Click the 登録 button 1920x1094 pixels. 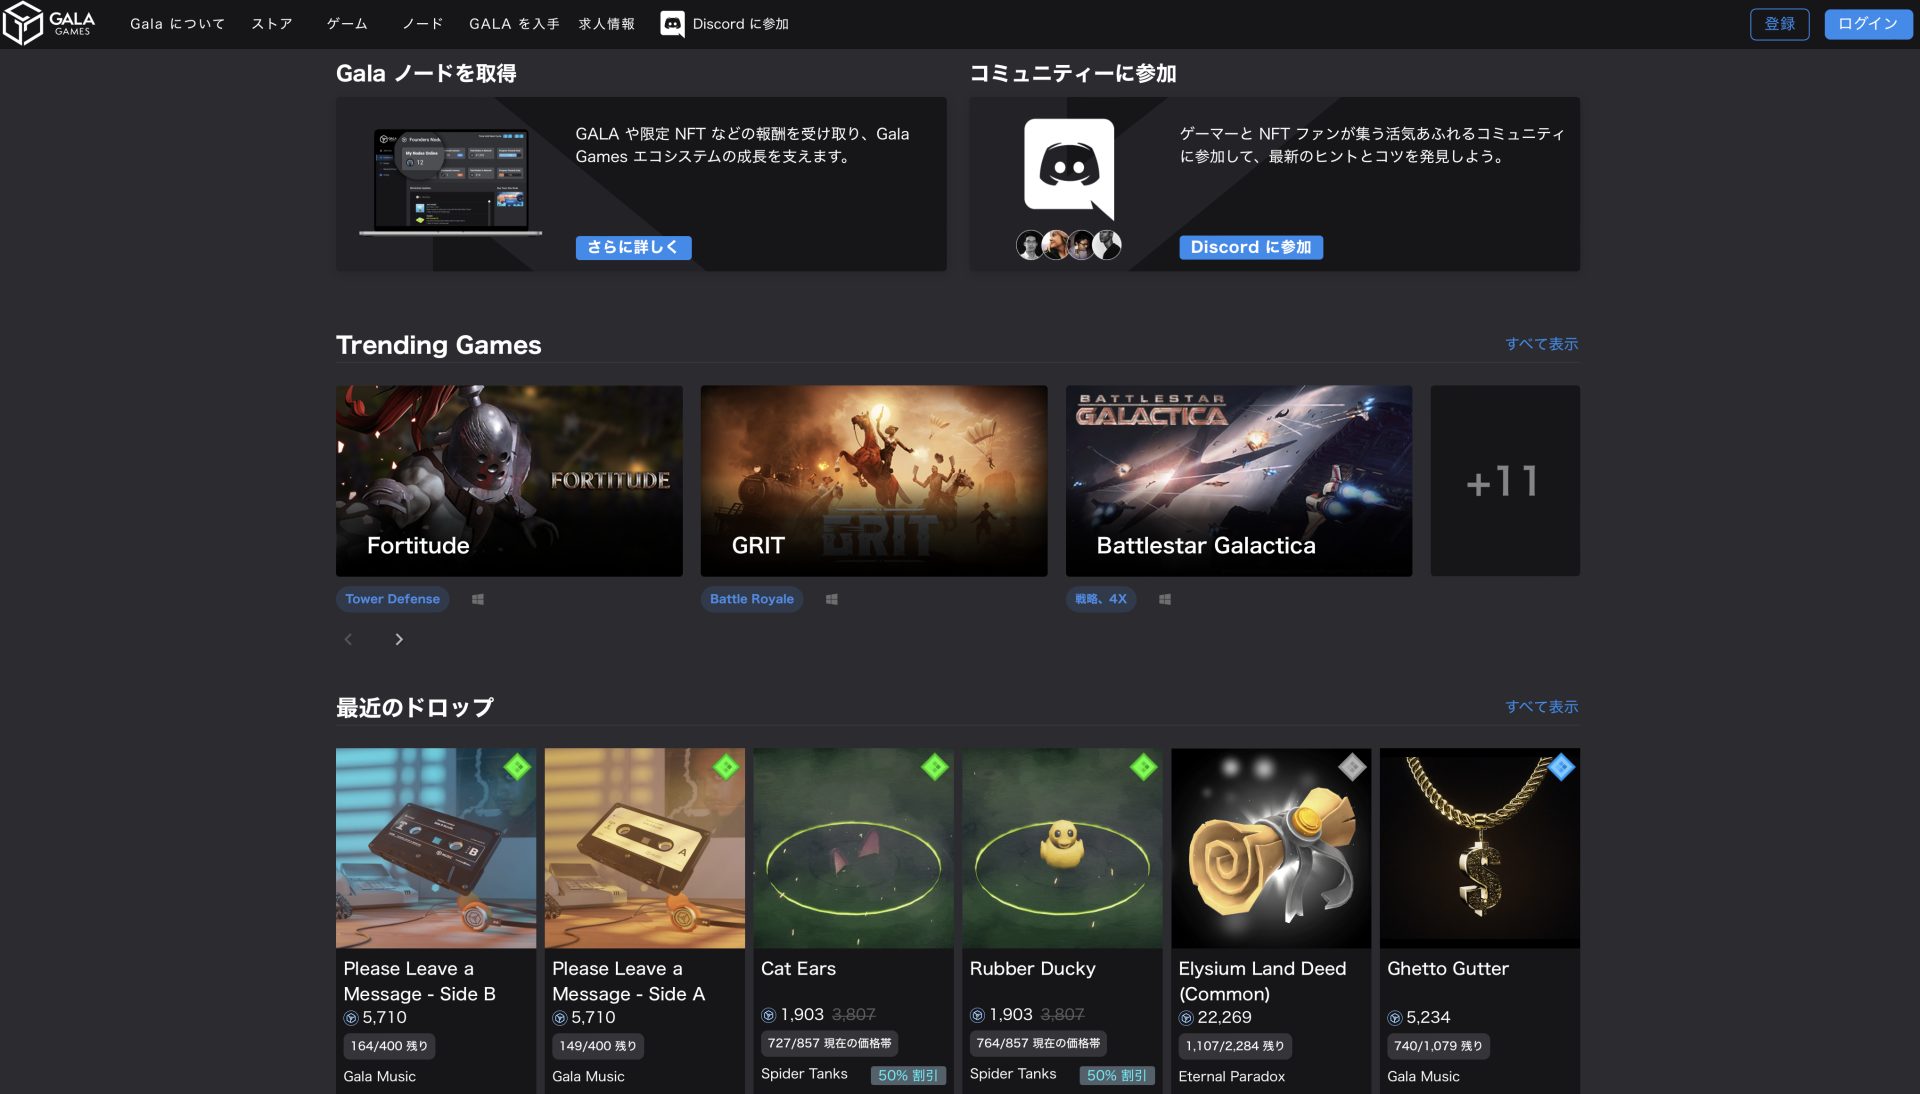pyautogui.click(x=1779, y=24)
